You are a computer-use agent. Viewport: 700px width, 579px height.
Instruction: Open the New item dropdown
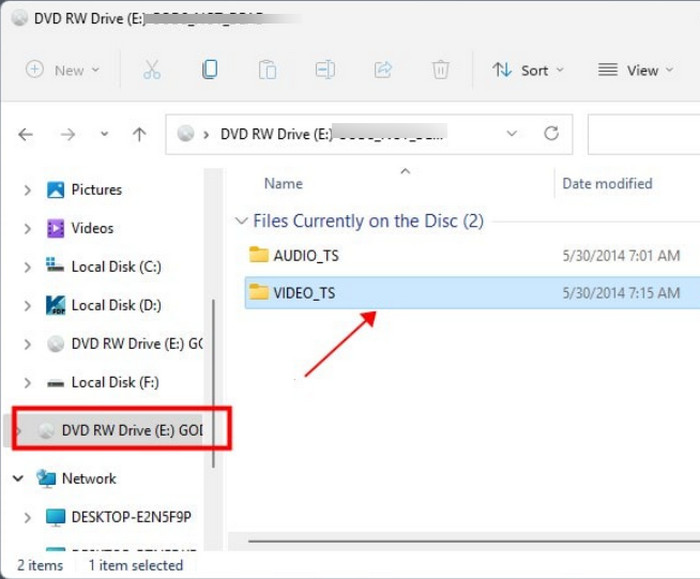pos(62,70)
